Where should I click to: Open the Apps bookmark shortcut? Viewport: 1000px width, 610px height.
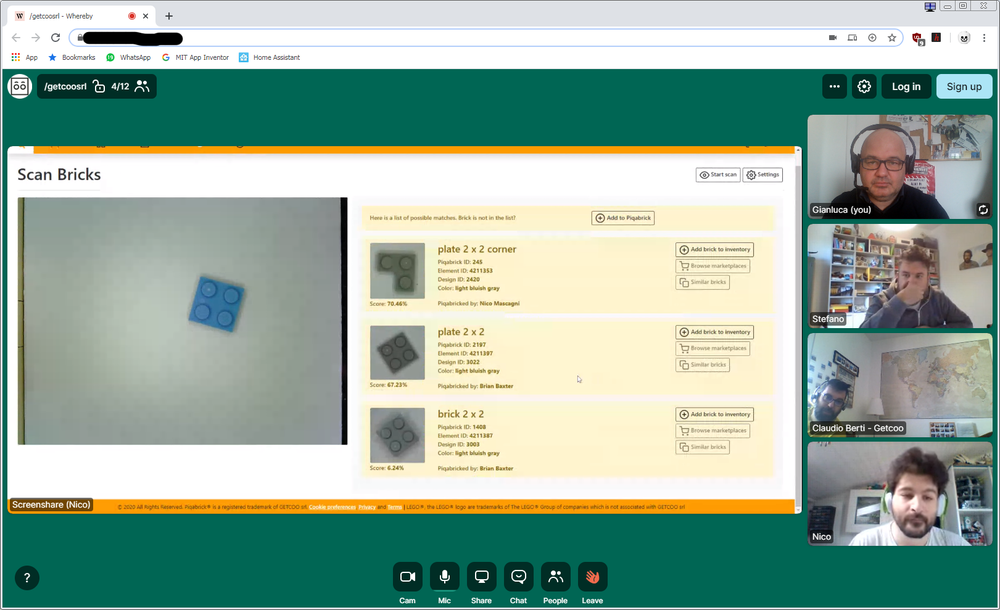point(24,57)
